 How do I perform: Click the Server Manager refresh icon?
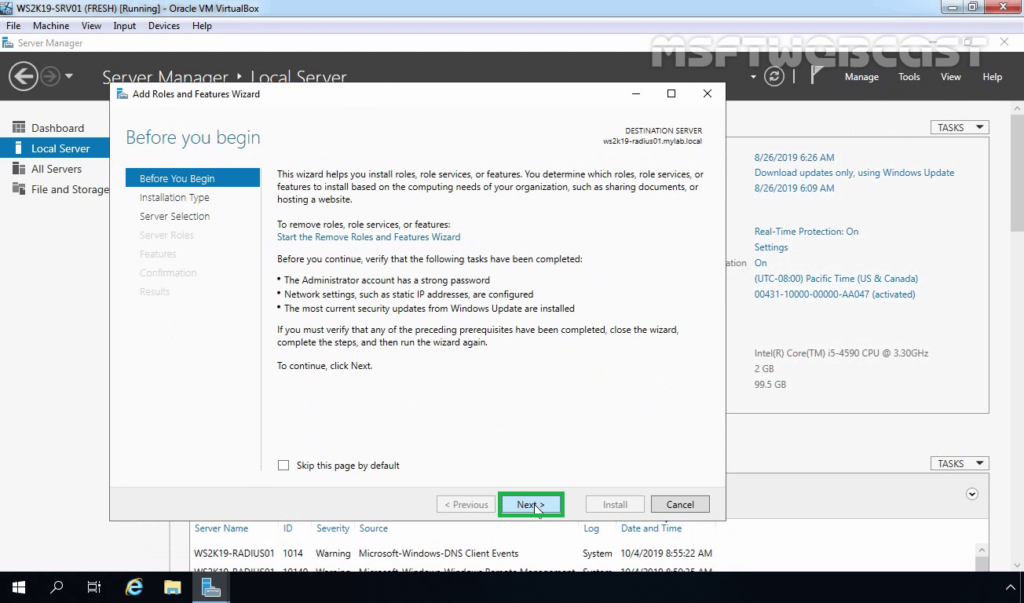[774, 76]
